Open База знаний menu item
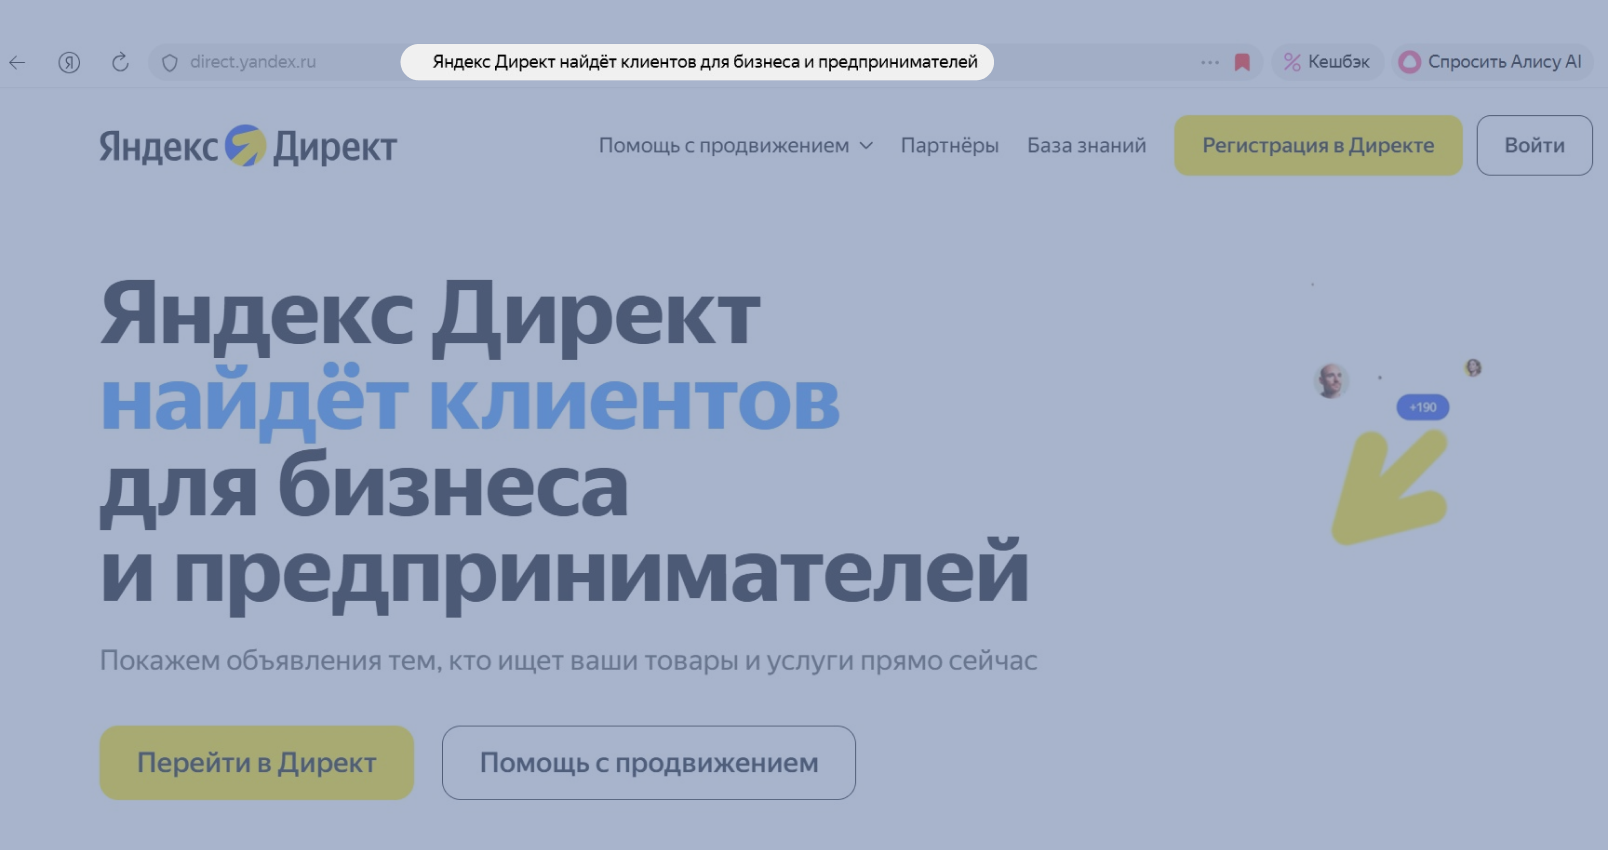1608x850 pixels. (1086, 146)
